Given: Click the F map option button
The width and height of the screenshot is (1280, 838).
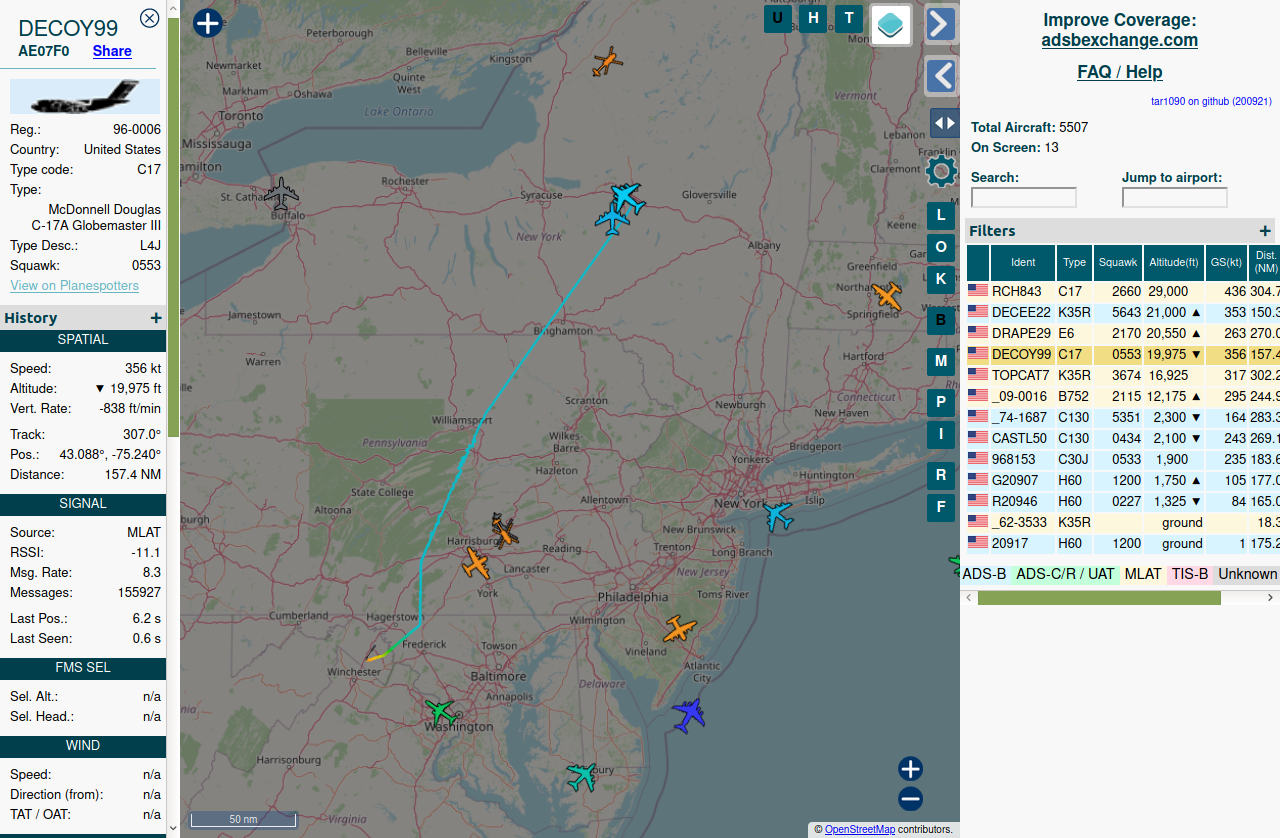Looking at the screenshot, I should pos(940,507).
